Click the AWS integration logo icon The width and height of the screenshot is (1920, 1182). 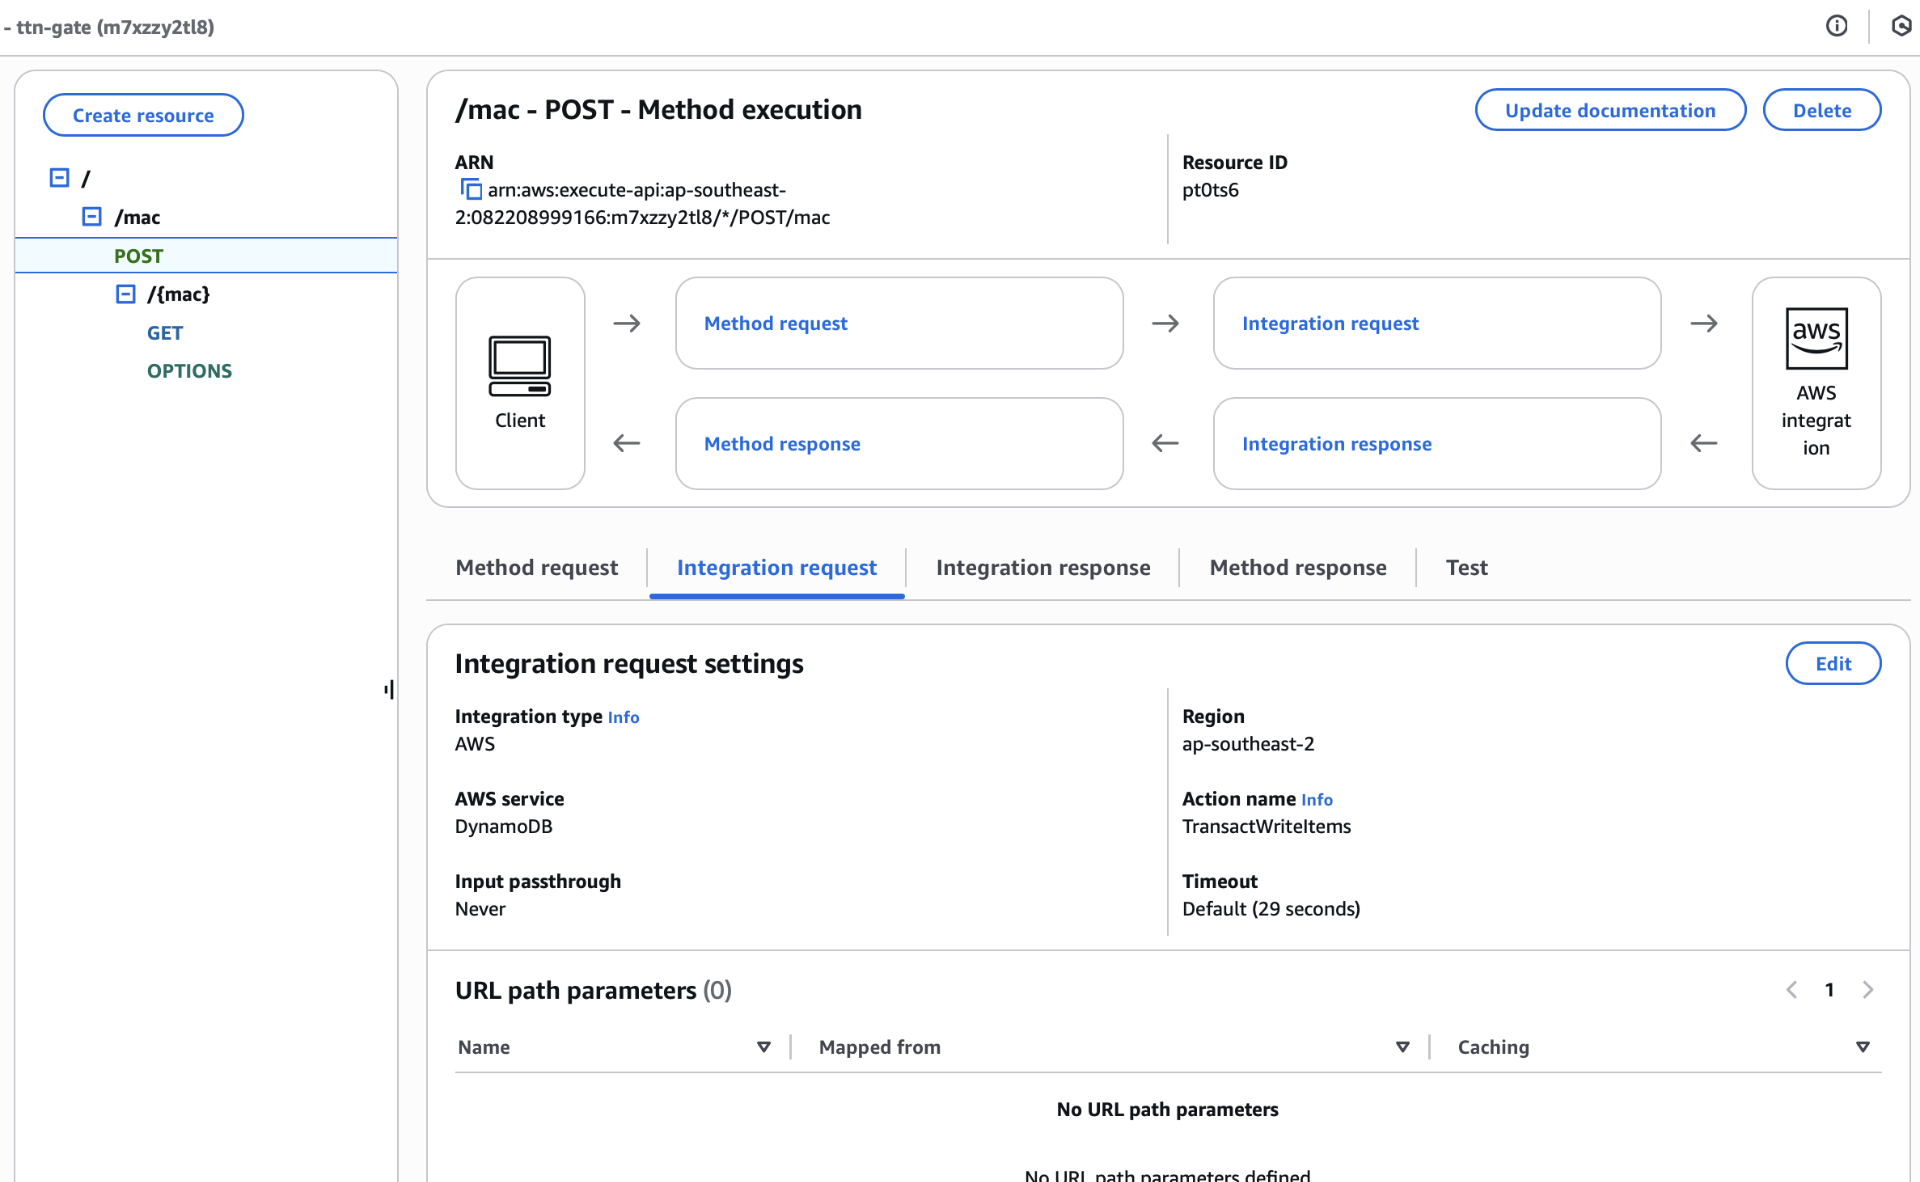pos(1816,338)
